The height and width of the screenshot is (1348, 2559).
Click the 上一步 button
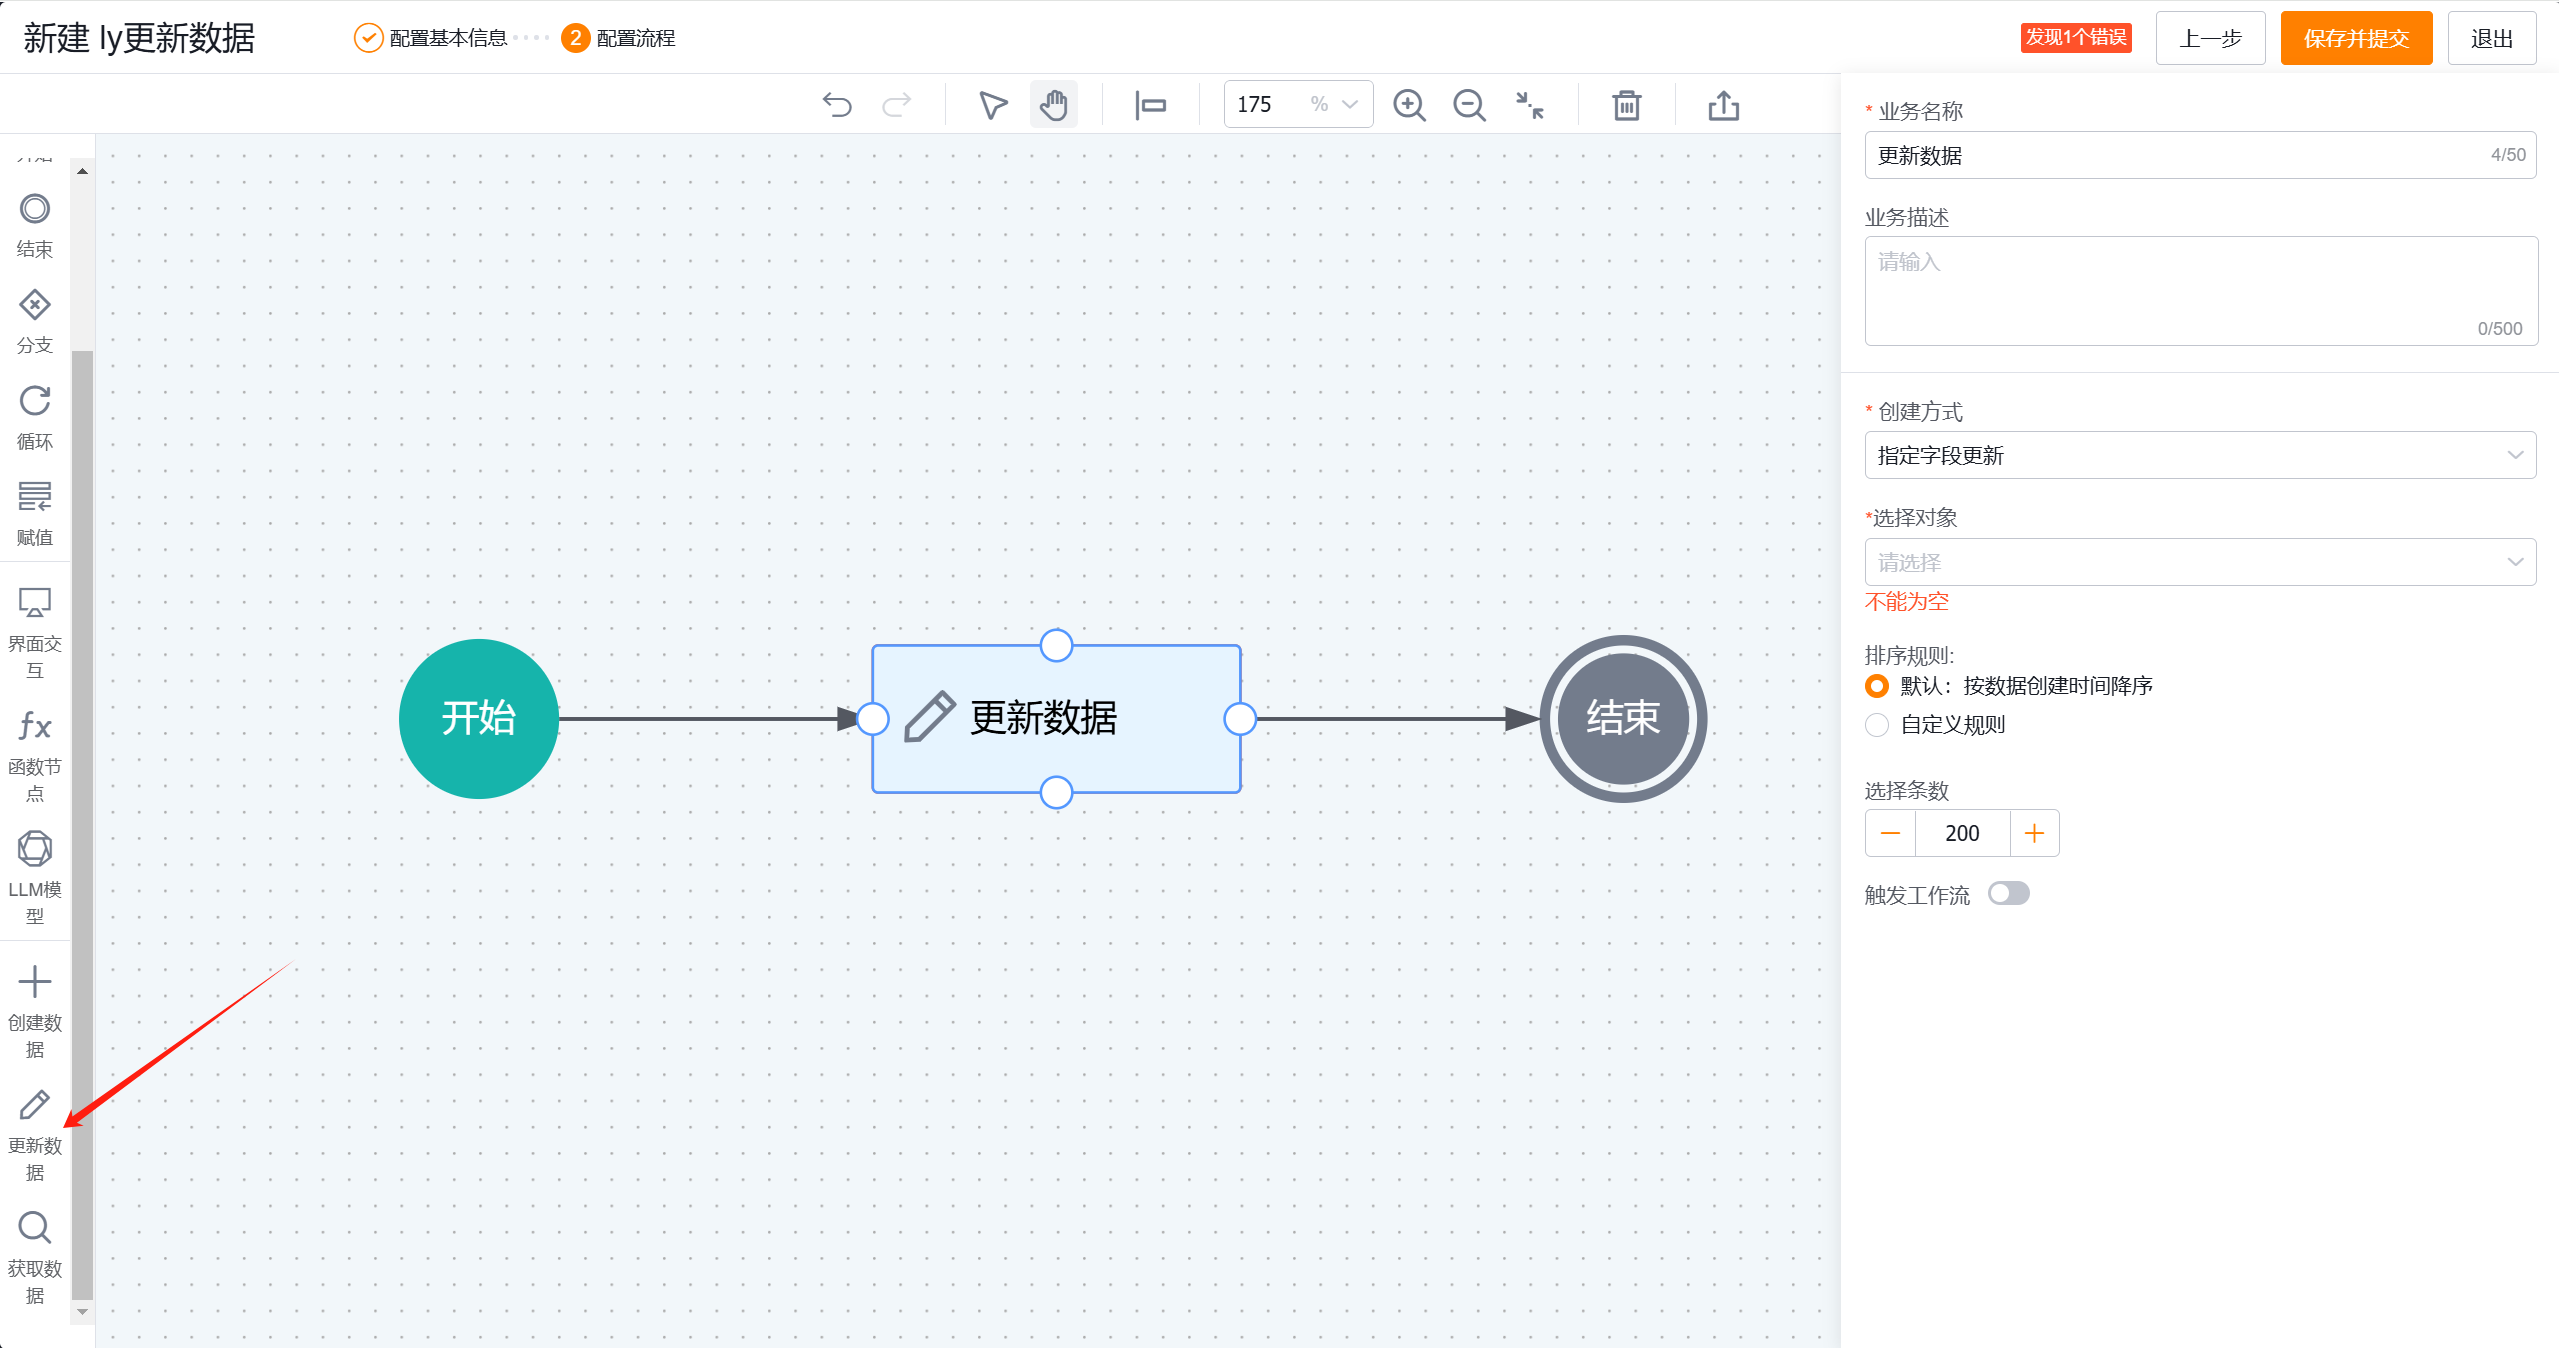tap(2209, 38)
